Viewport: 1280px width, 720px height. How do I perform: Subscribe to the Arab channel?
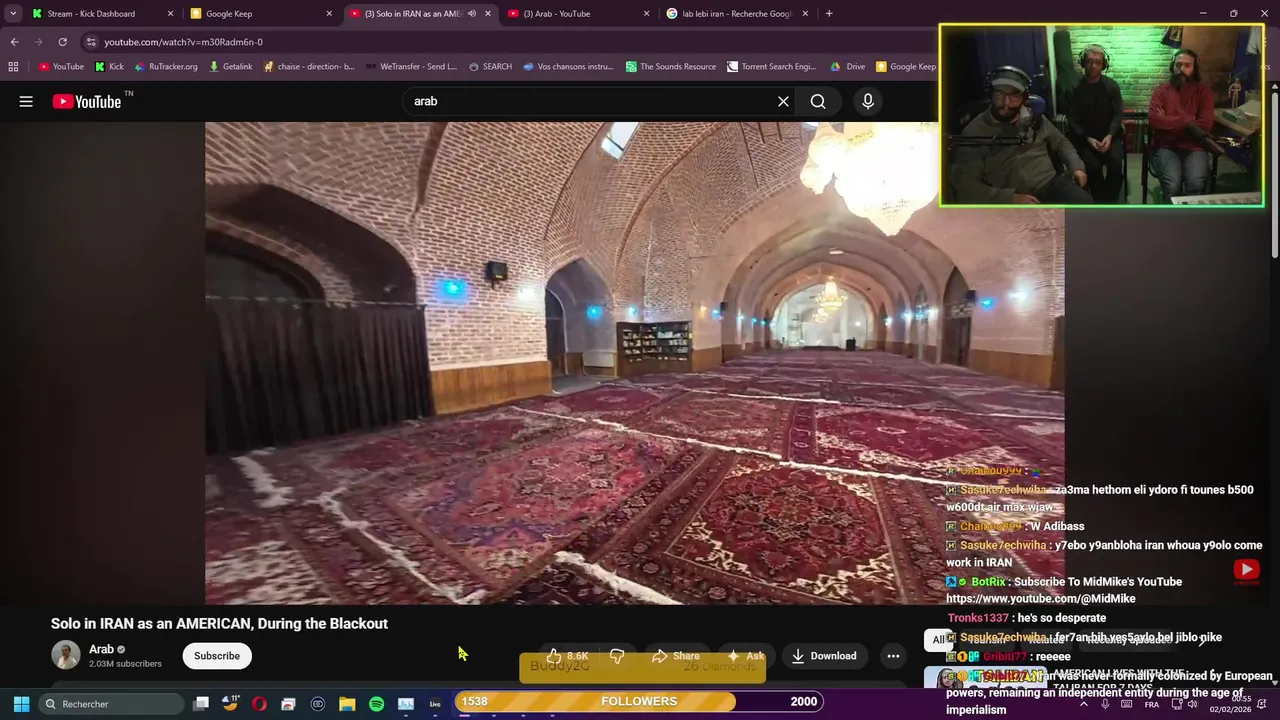[x=217, y=656]
